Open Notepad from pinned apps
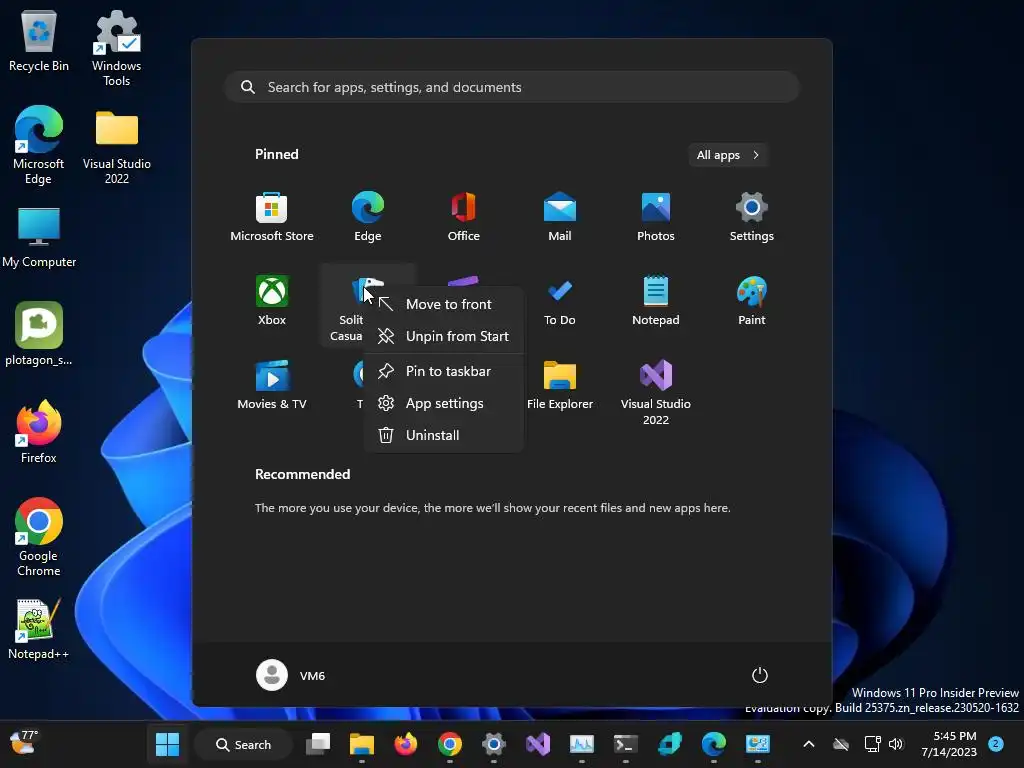Viewport: 1024px width, 768px height. coord(656,302)
